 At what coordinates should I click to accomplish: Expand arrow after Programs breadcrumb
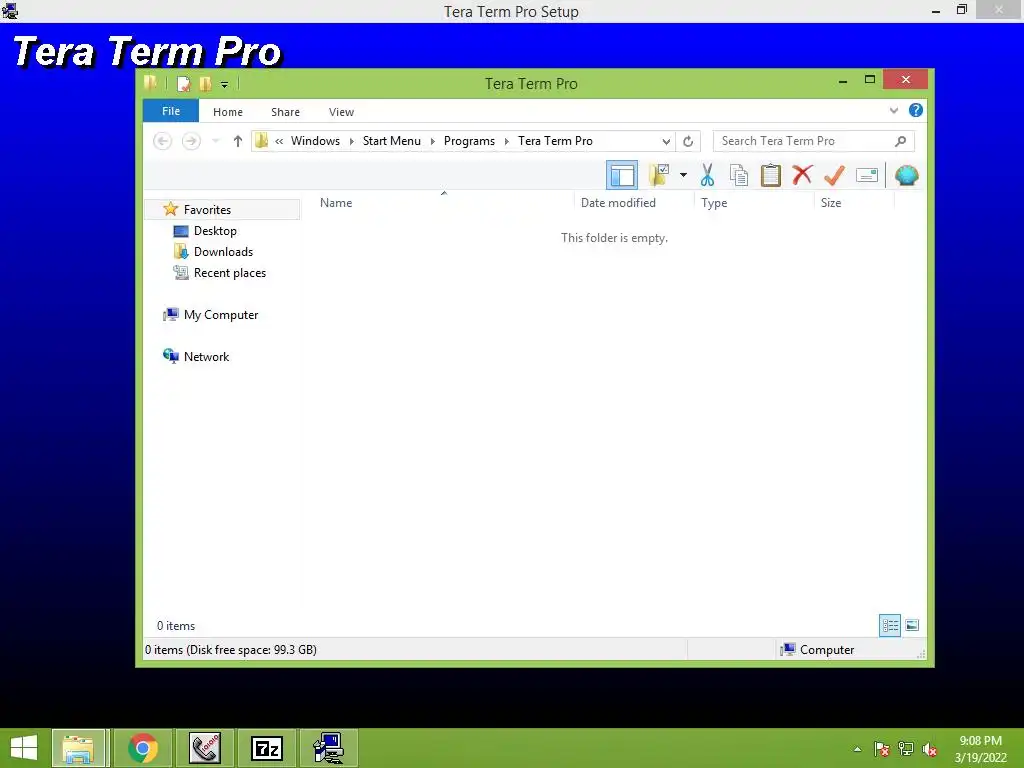(x=506, y=141)
